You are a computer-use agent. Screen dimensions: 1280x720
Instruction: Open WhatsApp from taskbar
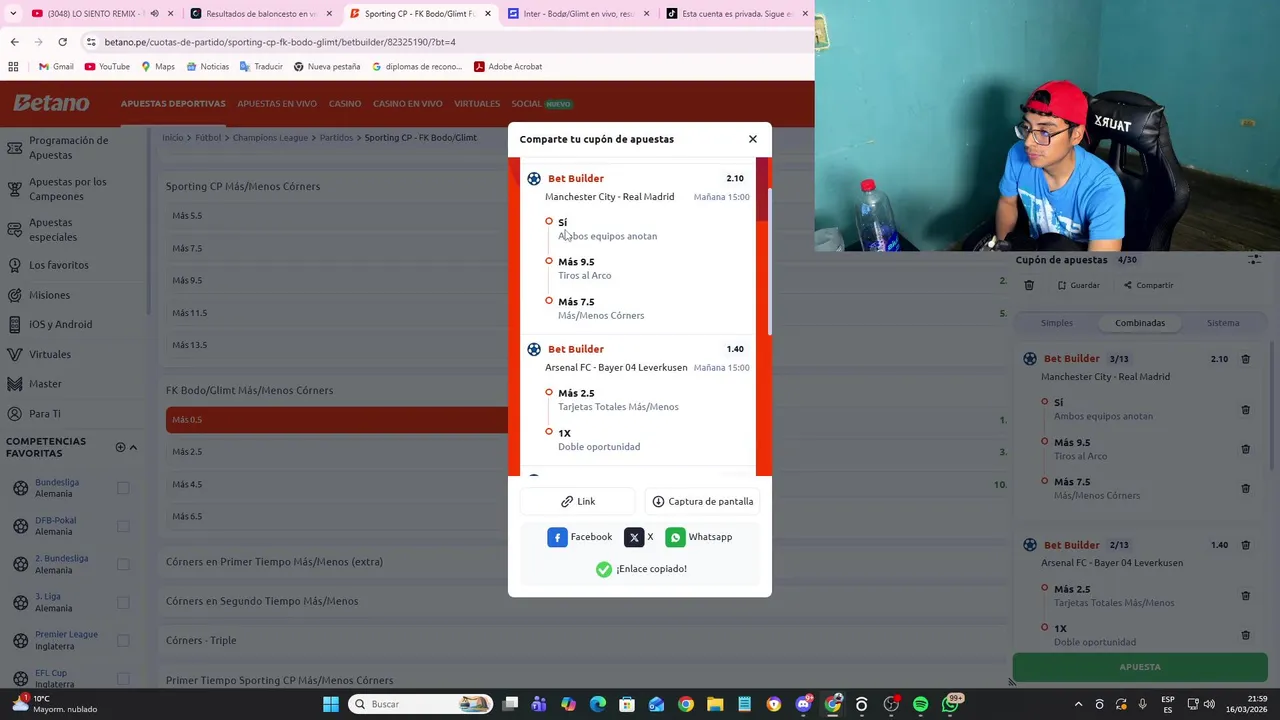coord(950,704)
